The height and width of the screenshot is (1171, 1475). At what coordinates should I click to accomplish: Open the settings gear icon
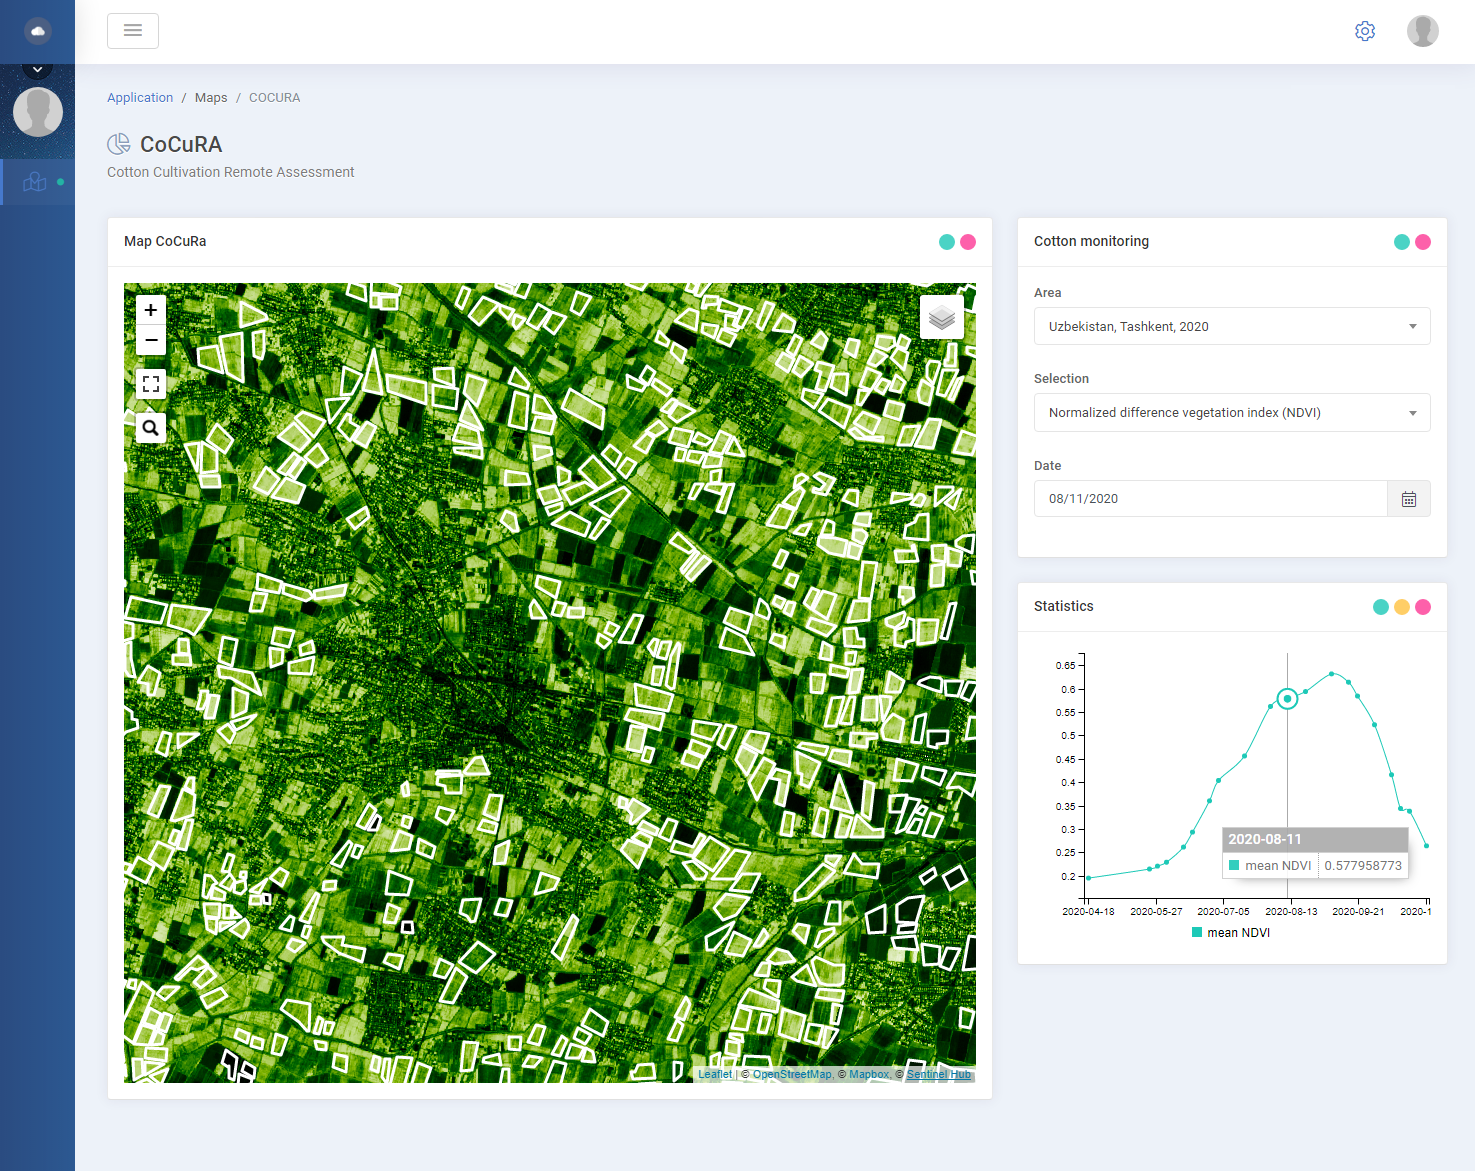tap(1364, 31)
